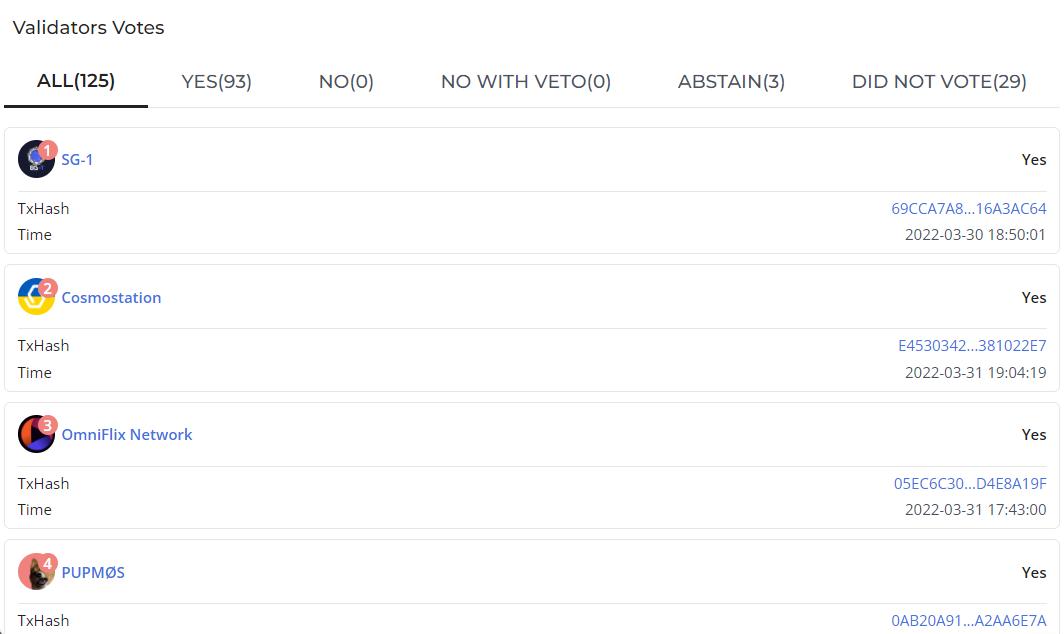The image size is (1064, 634).
Task: Open the PUPMØS validator link
Action: click(x=93, y=573)
